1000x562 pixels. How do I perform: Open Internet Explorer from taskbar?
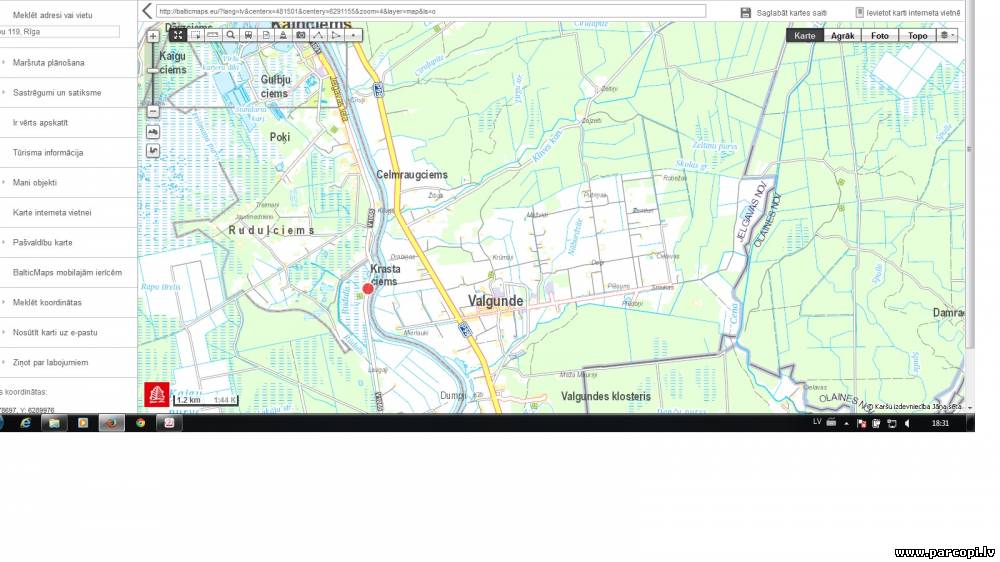(x=26, y=423)
